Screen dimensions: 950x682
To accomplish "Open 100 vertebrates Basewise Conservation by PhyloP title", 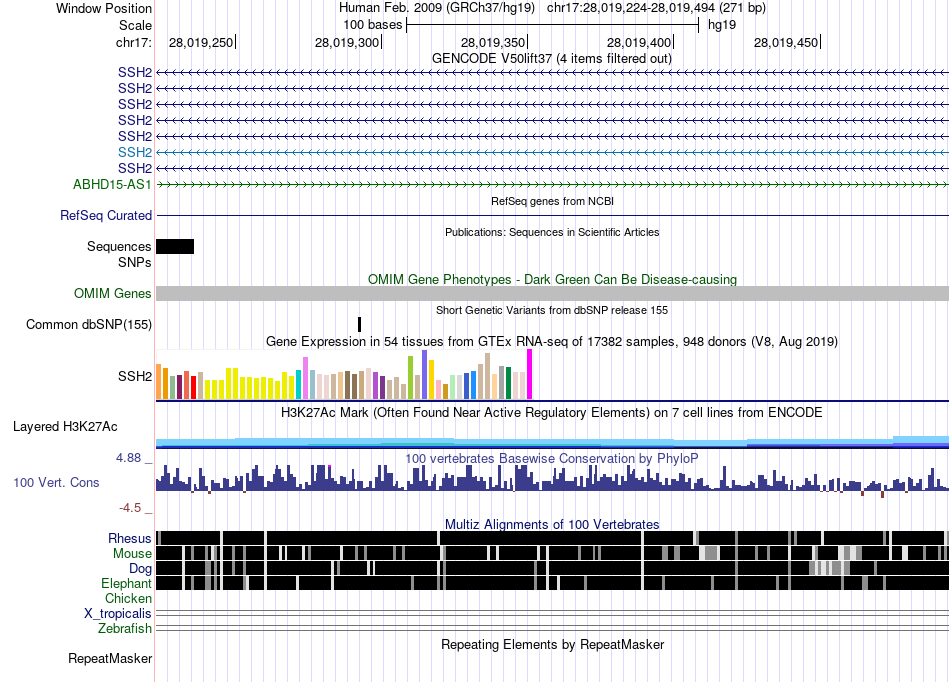I will pos(551,459).
